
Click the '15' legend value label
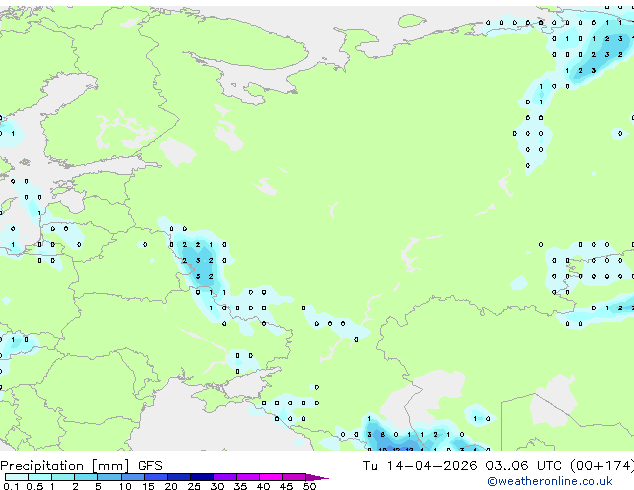[x=148, y=486]
